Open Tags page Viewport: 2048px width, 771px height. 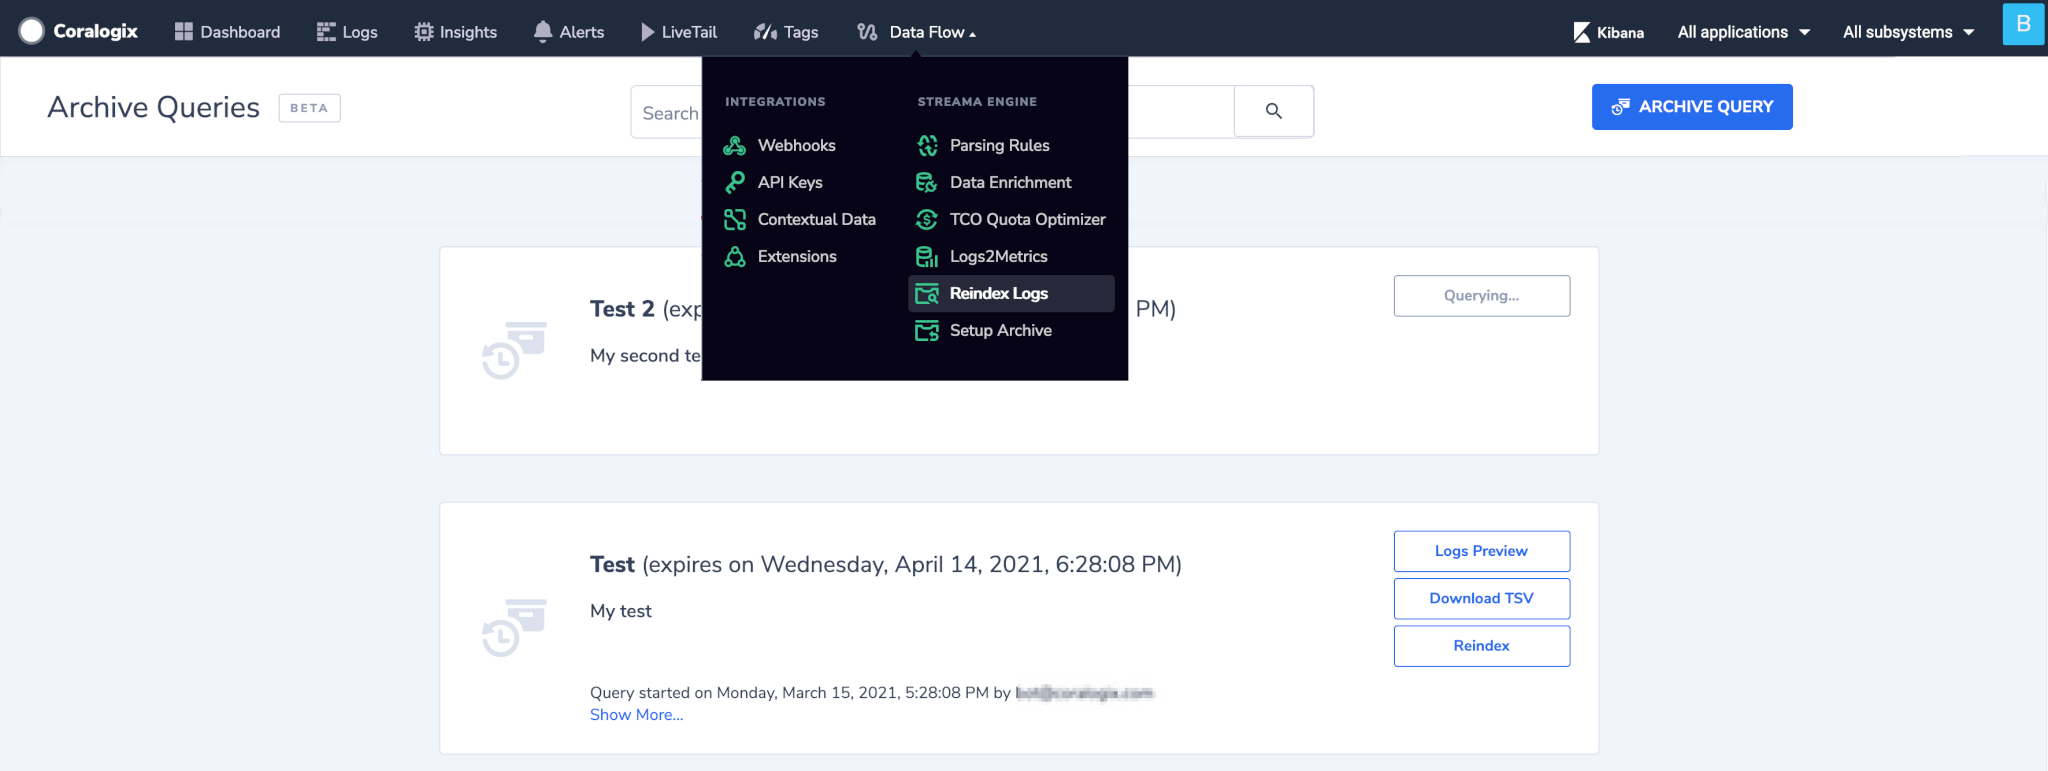(786, 32)
